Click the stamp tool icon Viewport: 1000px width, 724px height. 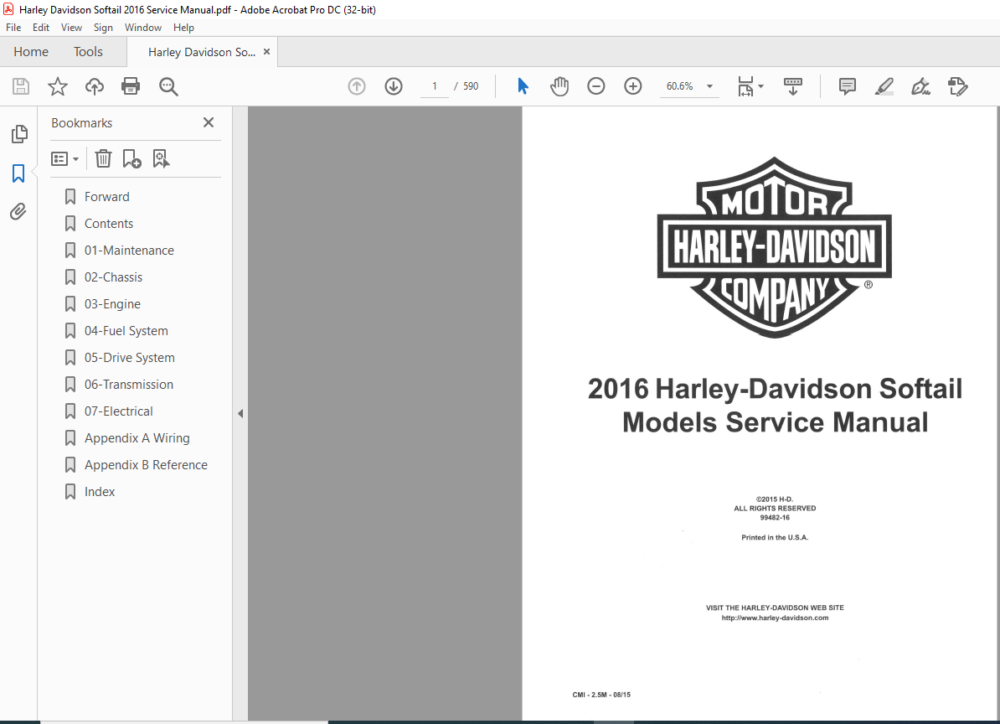958,86
